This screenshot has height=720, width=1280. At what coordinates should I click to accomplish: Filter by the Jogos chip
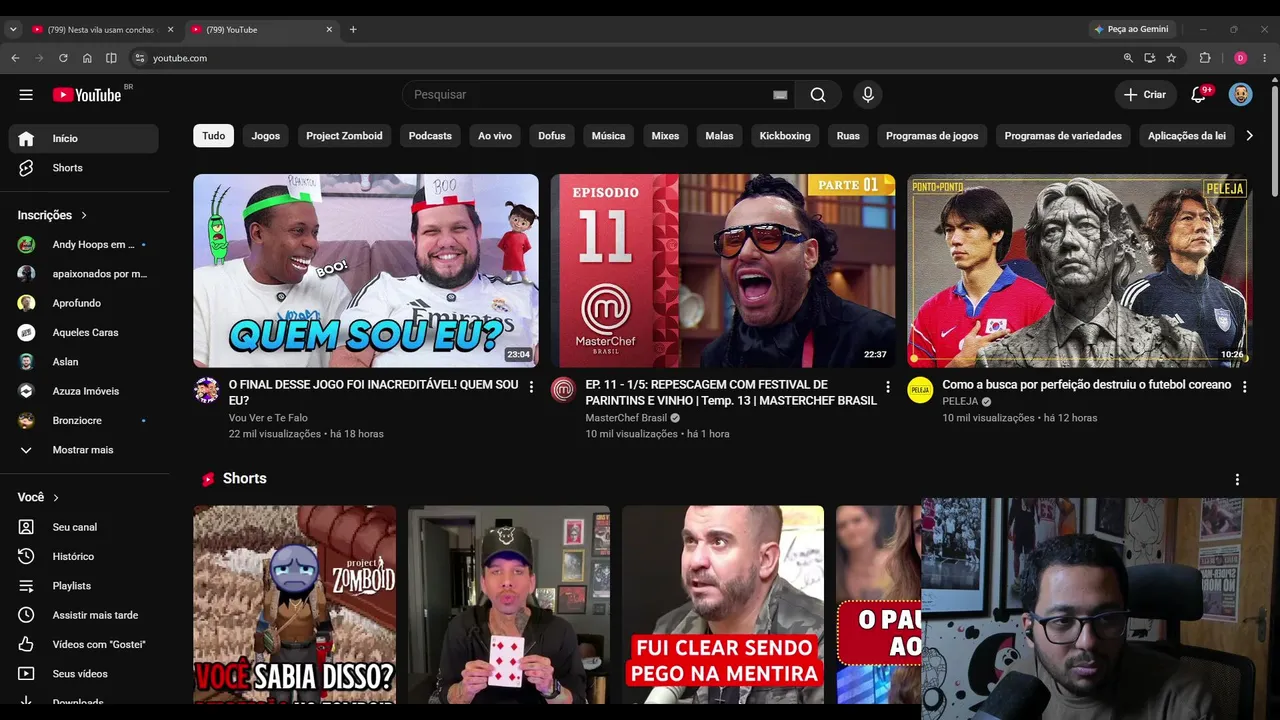pyautogui.click(x=266, y=136)
